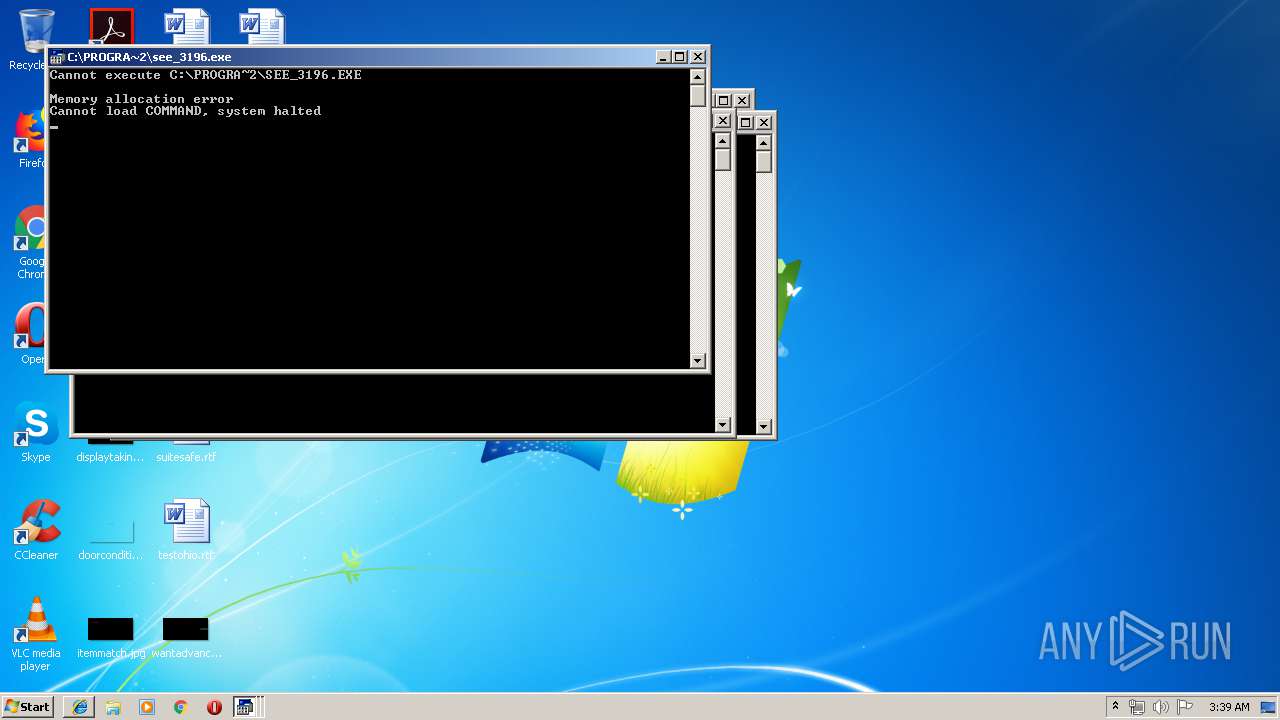The height and width of the screenshot is (720, 1280).
Task: Close the rightmost background console window
Action: 764,122
